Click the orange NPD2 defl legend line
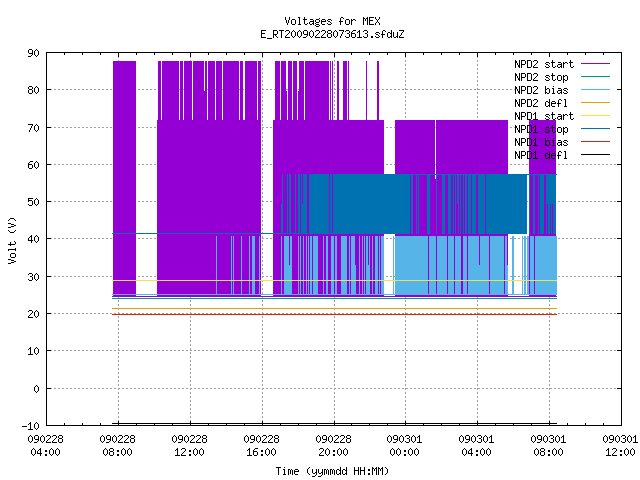 596,102
